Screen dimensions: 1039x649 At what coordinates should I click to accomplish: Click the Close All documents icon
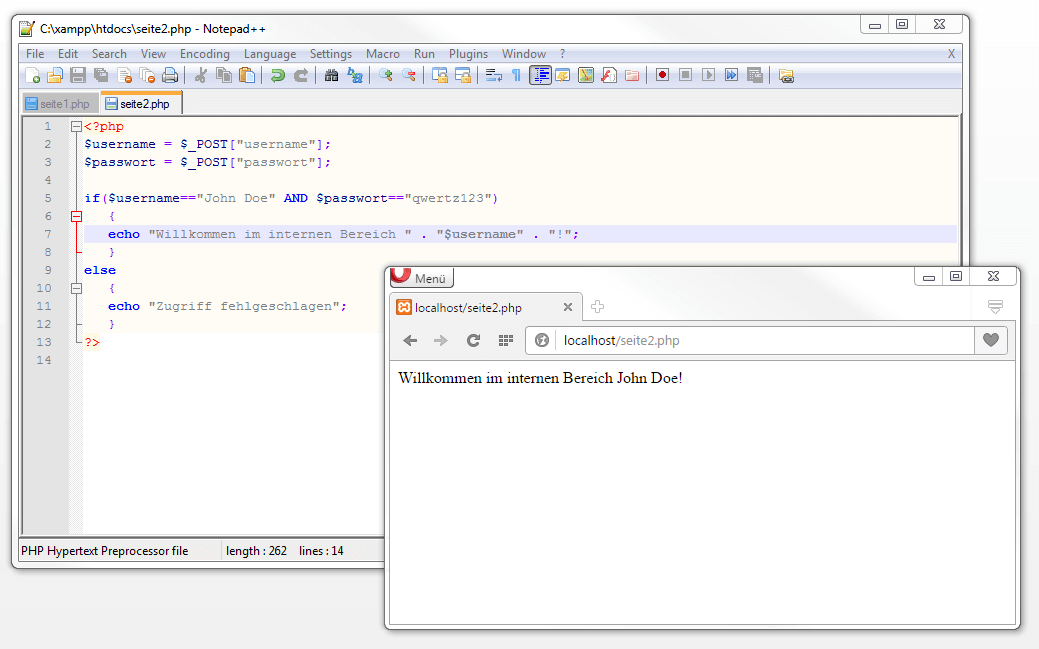147,76
